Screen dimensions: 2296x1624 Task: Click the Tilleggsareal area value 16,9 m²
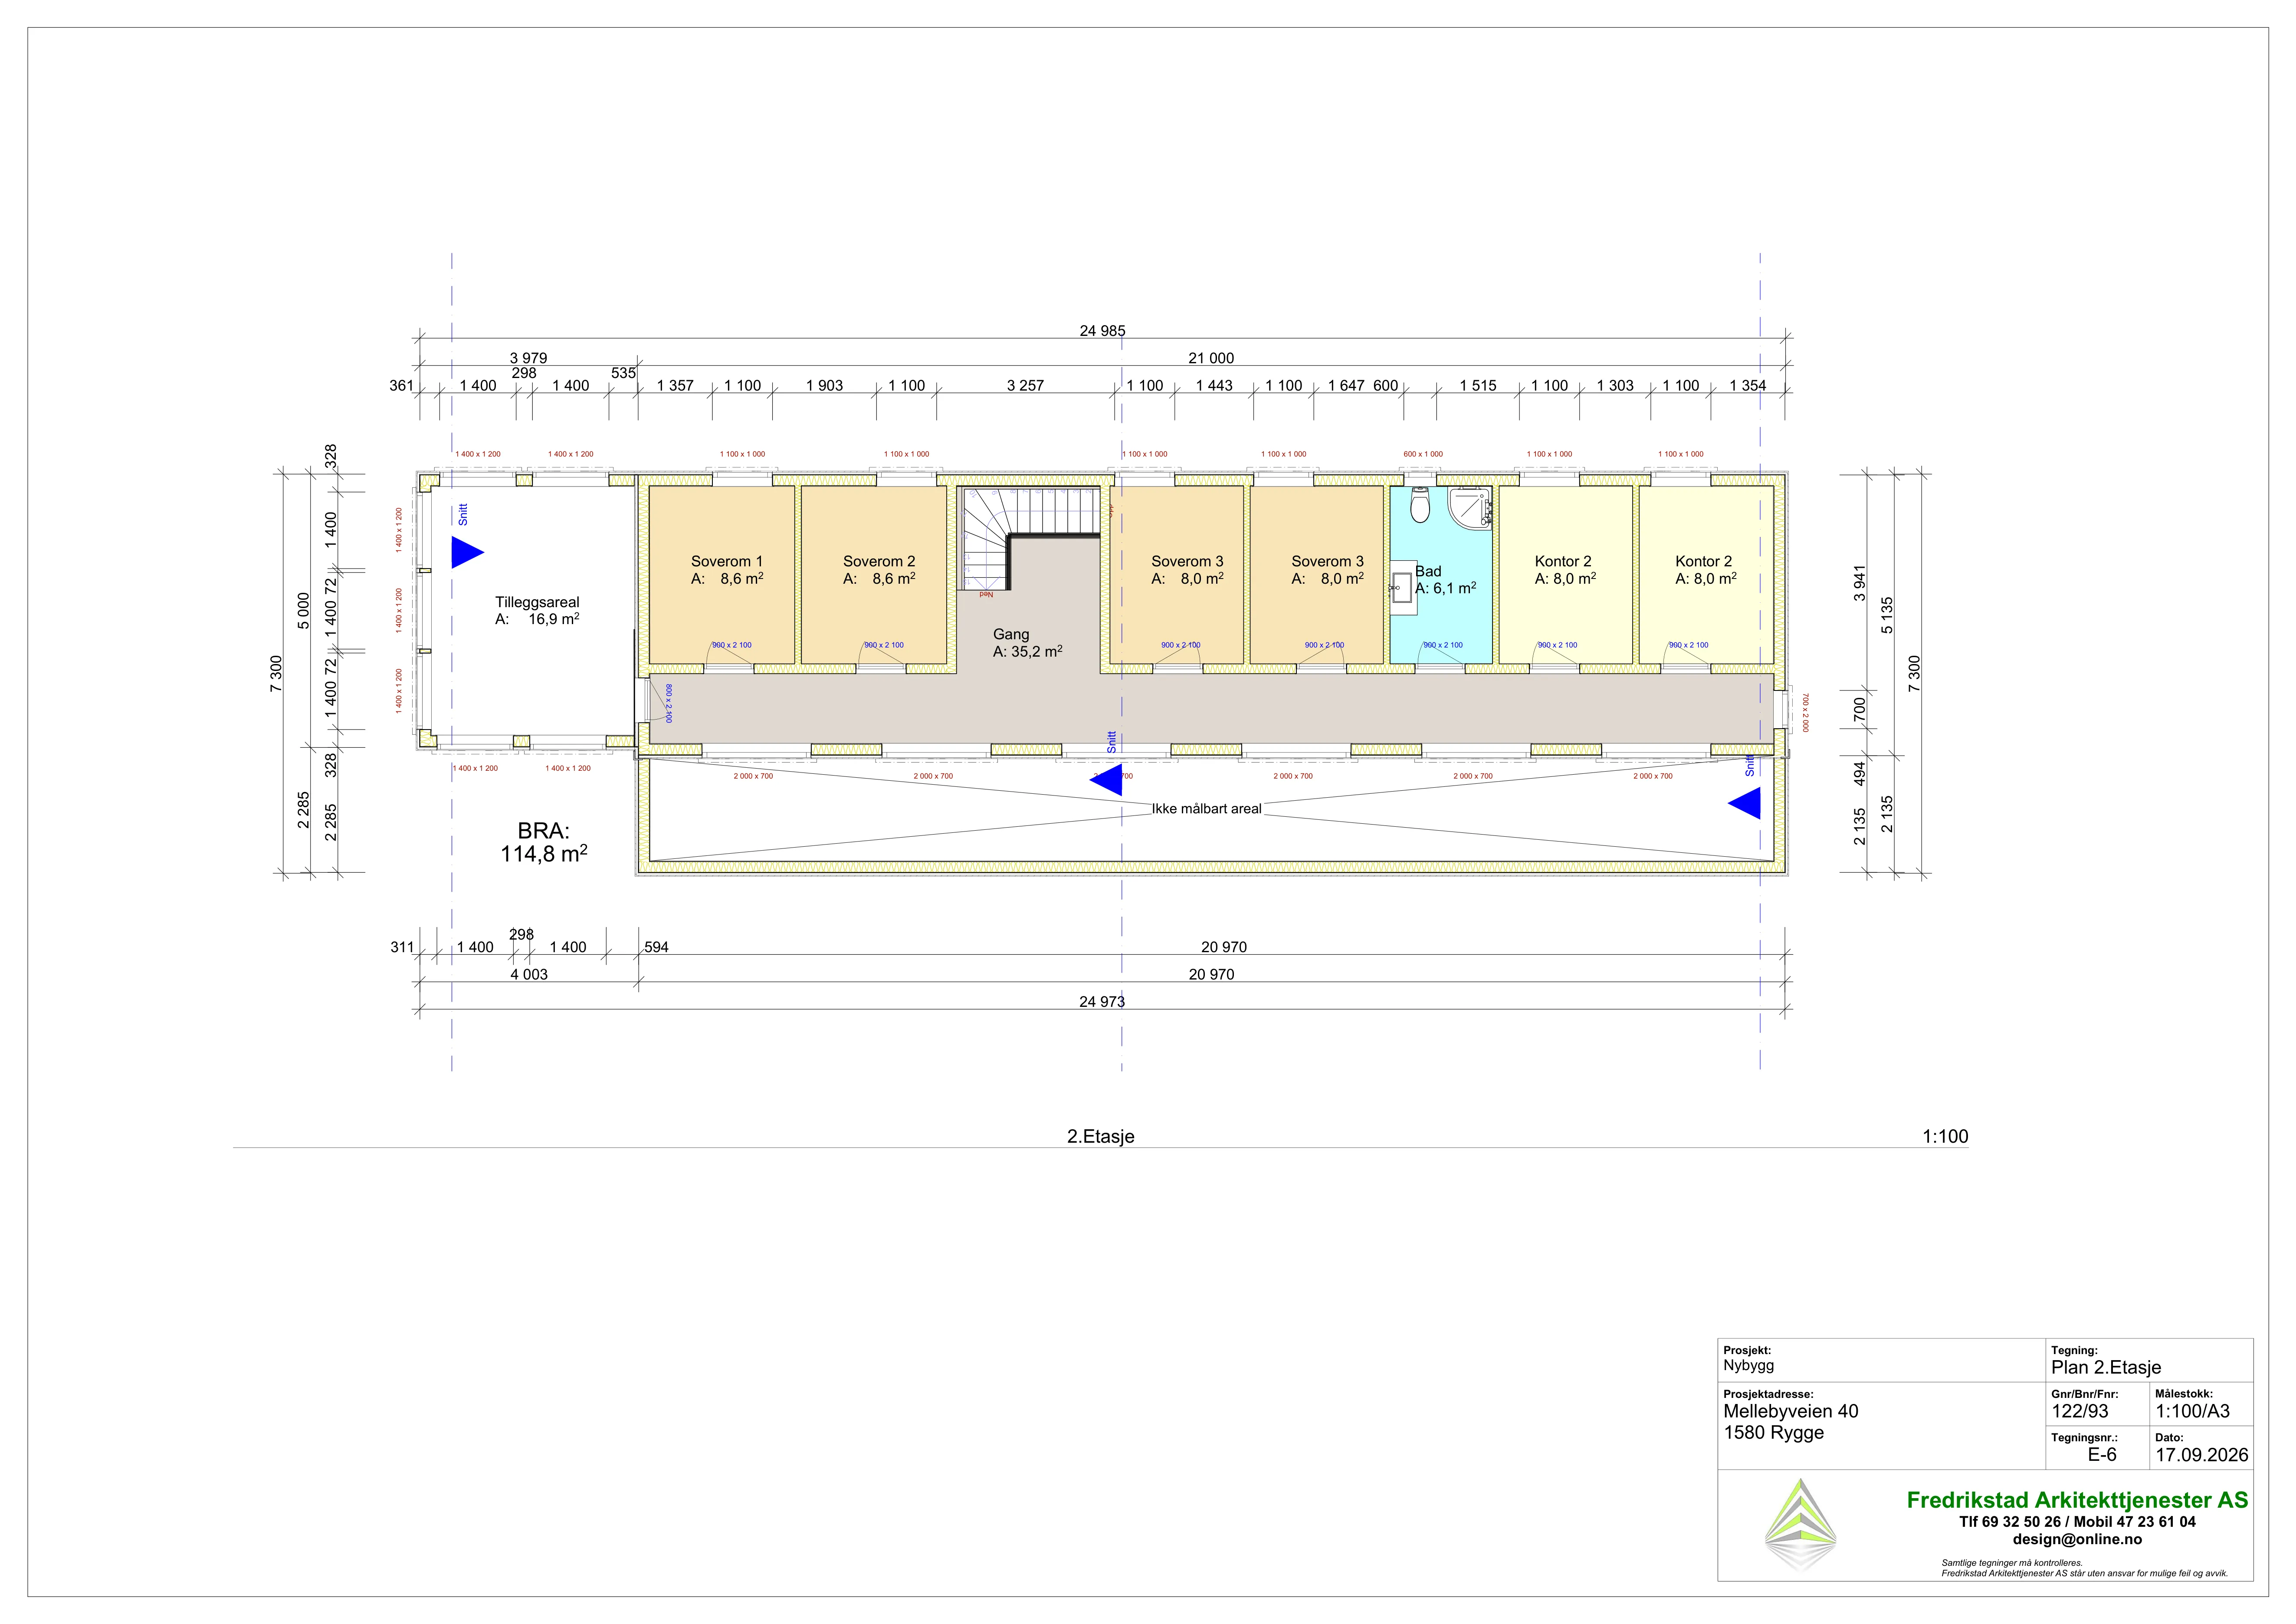tap(554, 619)
